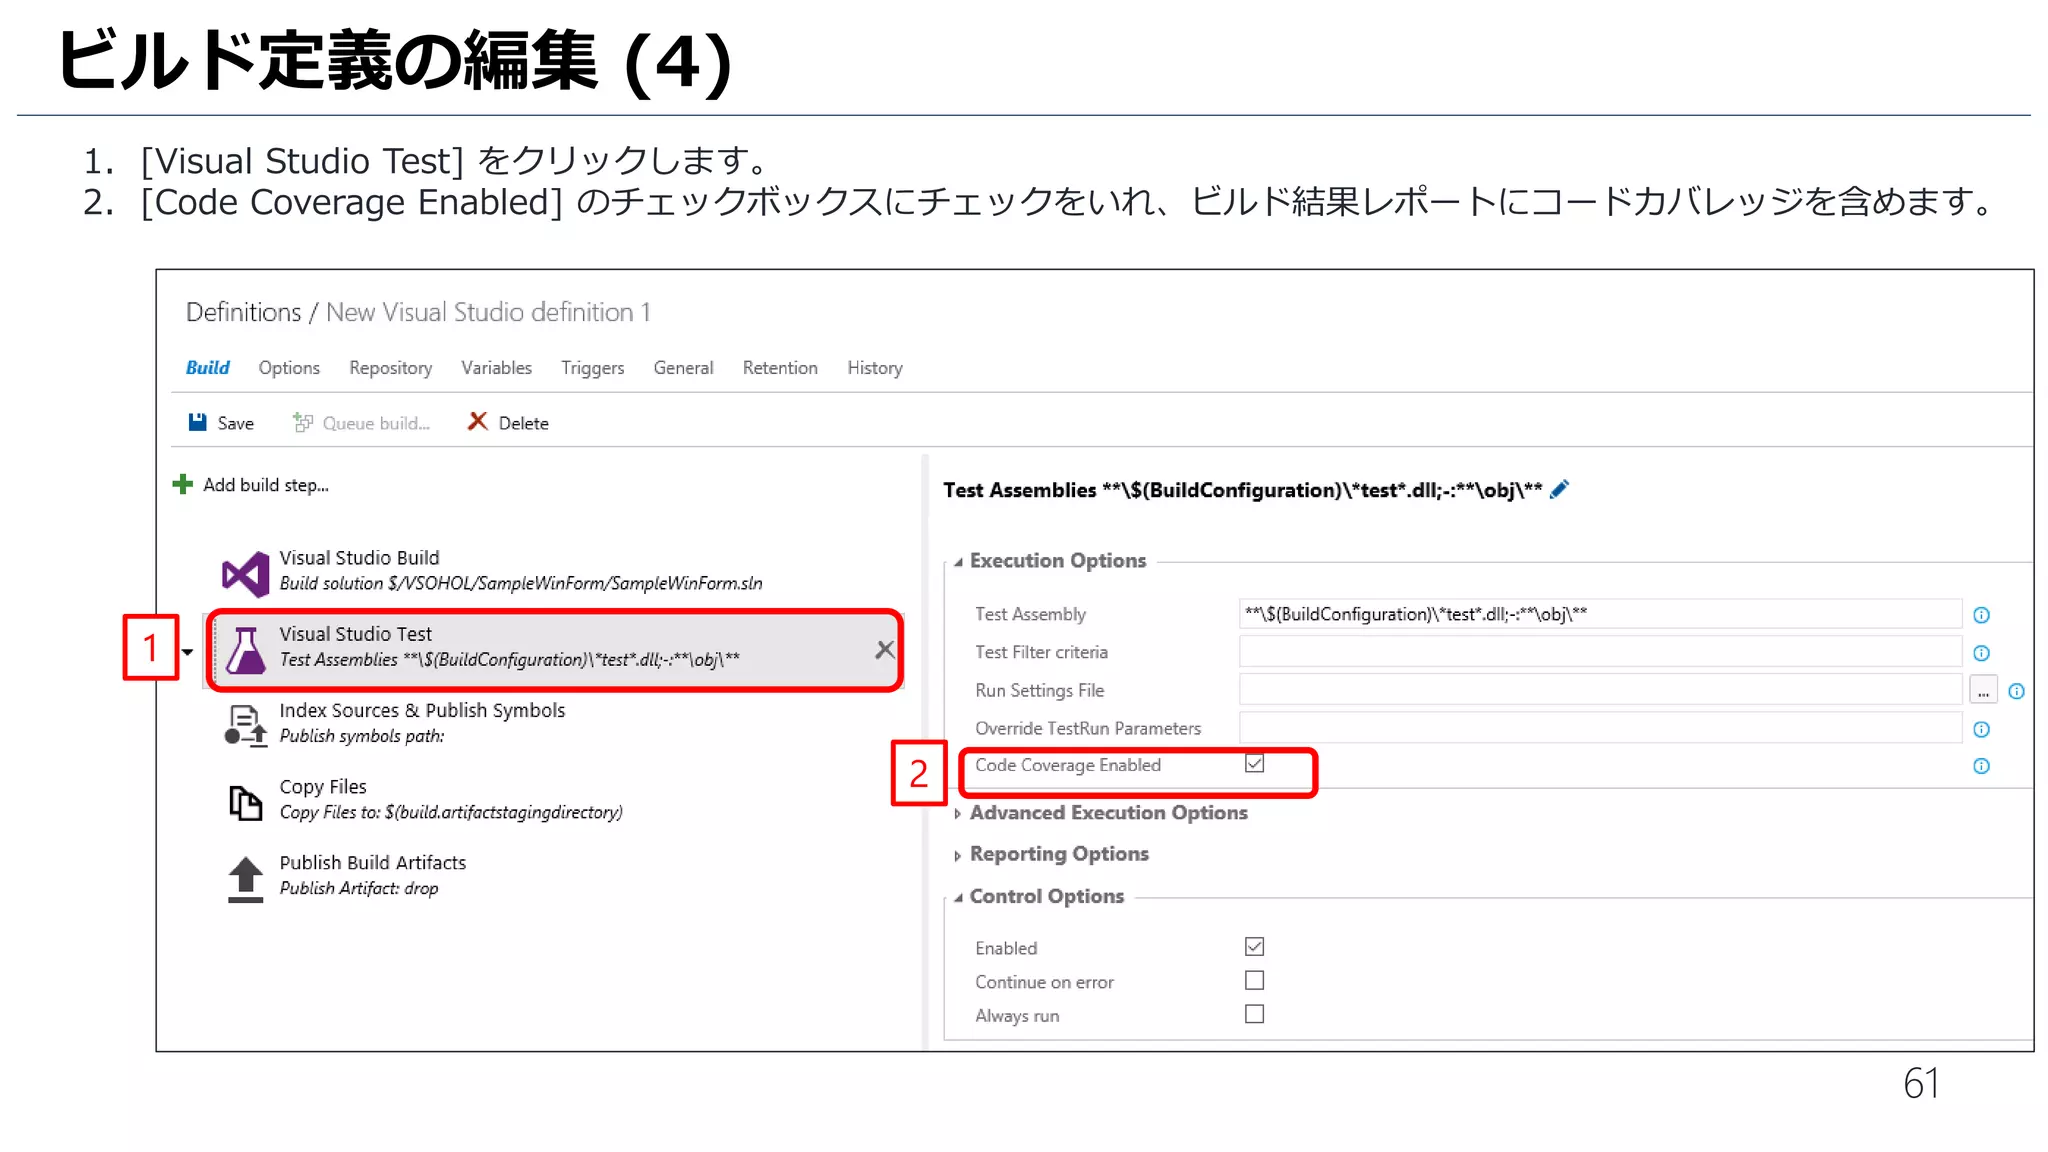2048x1152 pixels.
Task: Click the Queue build icon
Action: 302,423
